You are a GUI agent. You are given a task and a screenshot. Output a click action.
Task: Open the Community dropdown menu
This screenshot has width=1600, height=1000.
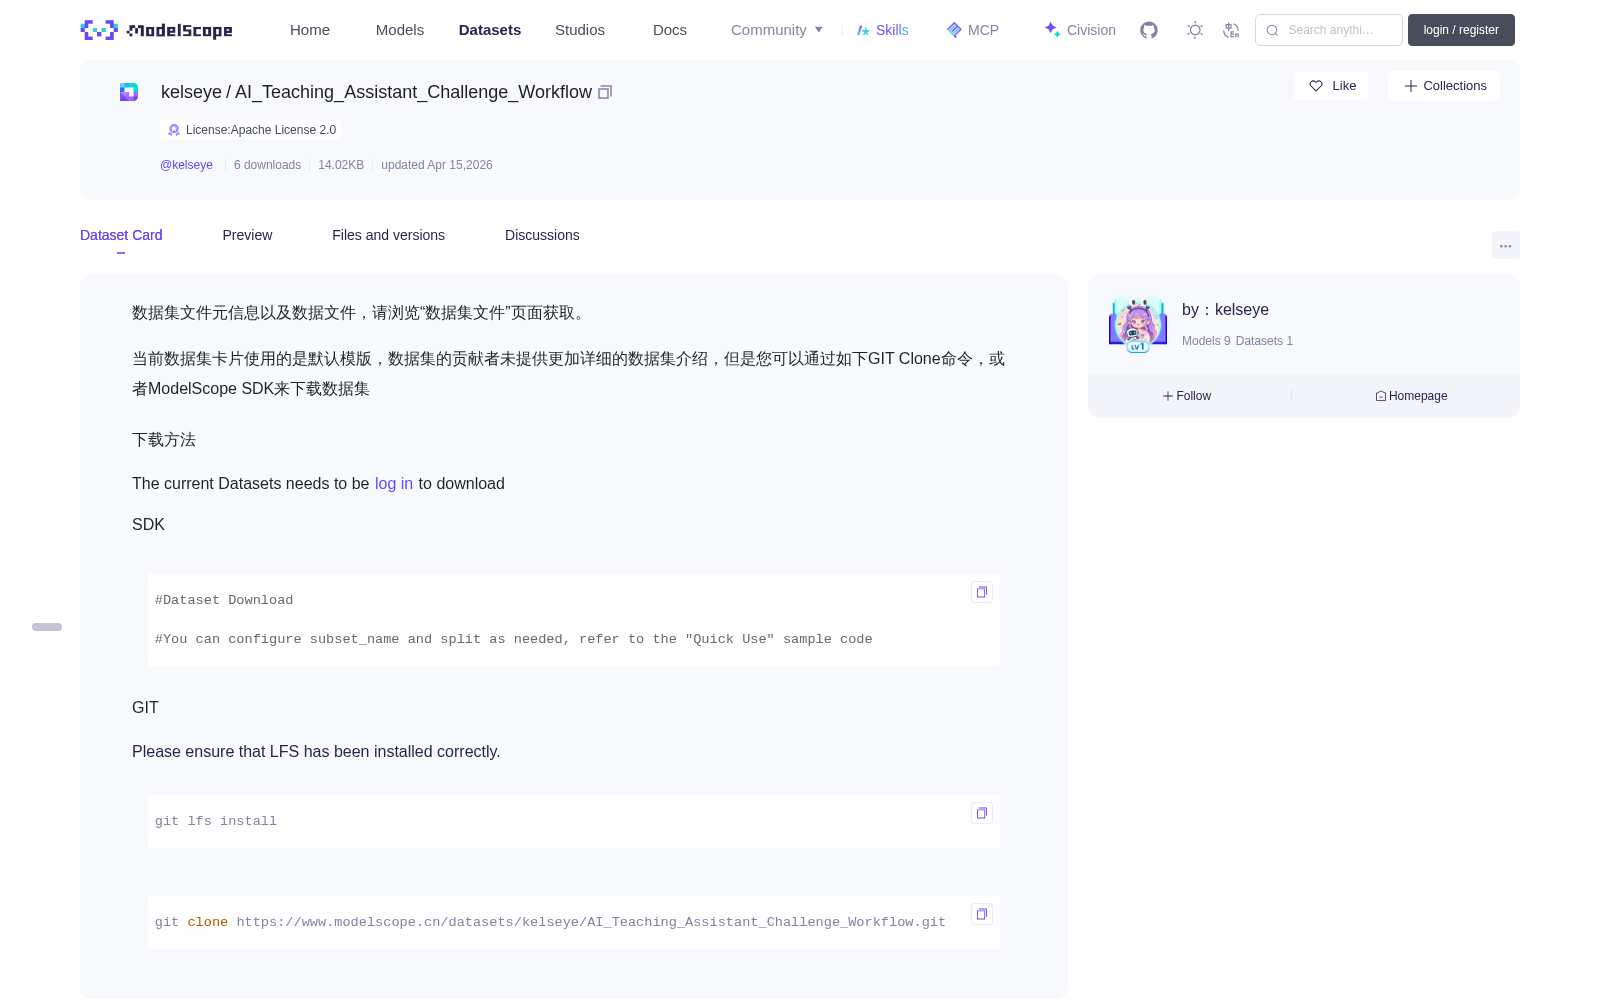coord(777,30)
